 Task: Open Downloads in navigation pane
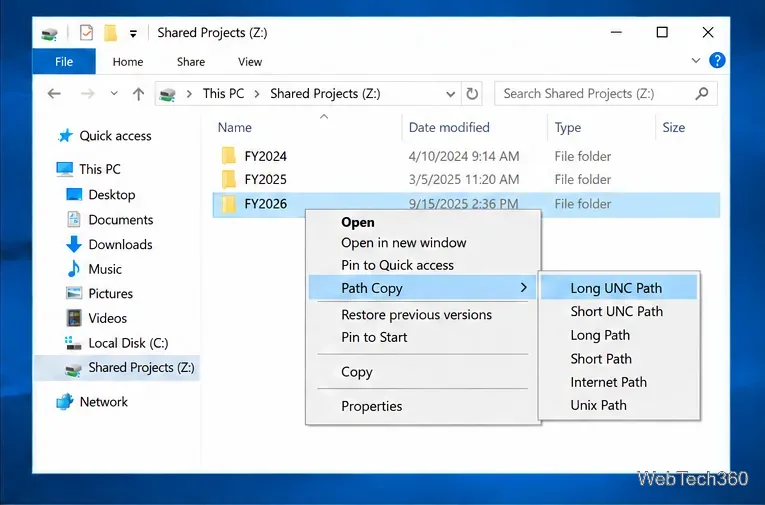coord(120,244)
